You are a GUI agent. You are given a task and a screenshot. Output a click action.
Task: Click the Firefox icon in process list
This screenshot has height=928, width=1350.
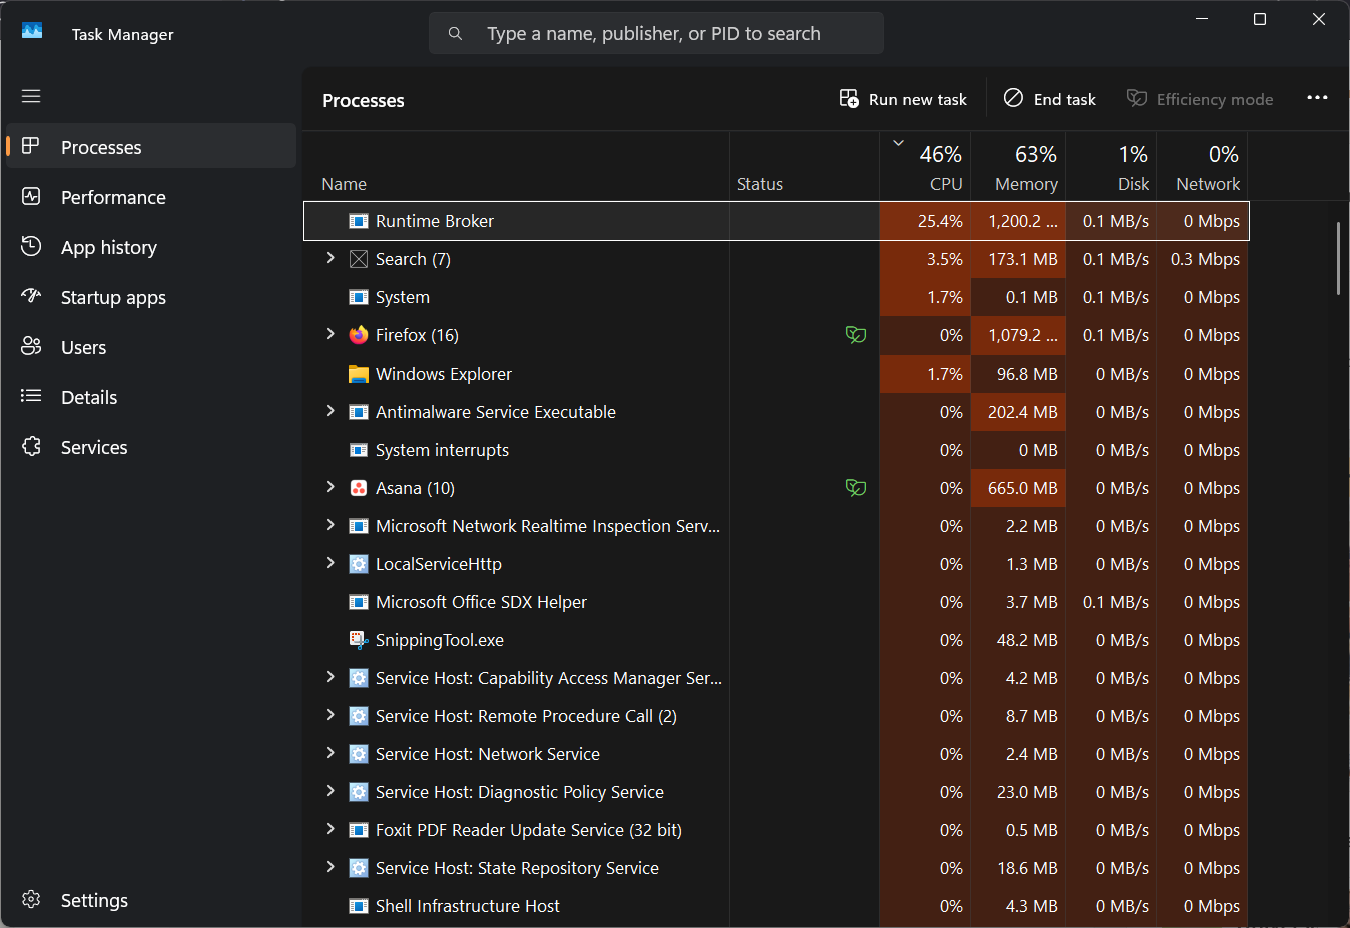pyautogui.click(x=358, y=335)
